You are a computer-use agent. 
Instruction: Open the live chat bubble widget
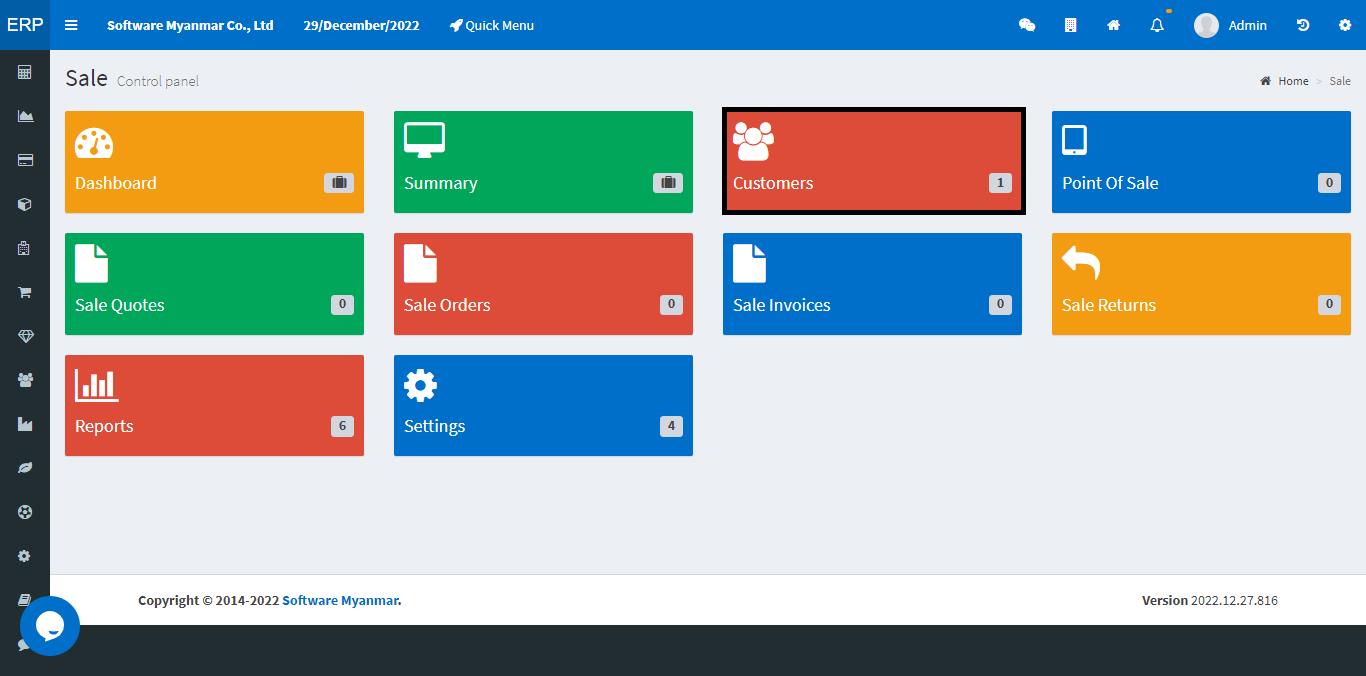50,626
